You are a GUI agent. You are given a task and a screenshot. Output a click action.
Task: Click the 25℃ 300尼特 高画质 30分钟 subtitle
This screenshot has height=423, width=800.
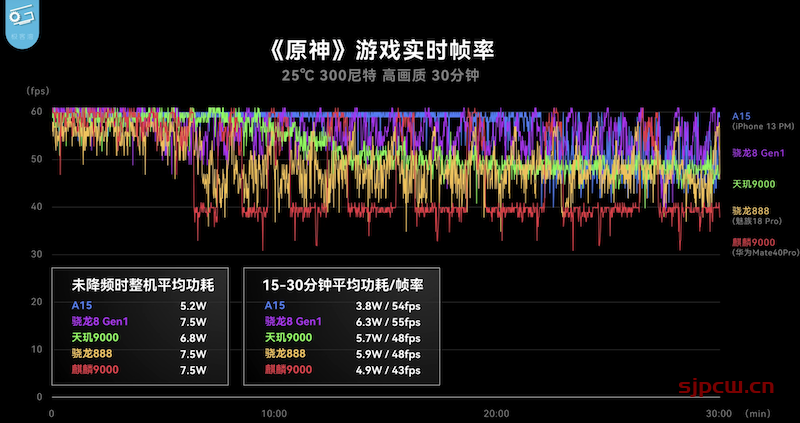400,76
